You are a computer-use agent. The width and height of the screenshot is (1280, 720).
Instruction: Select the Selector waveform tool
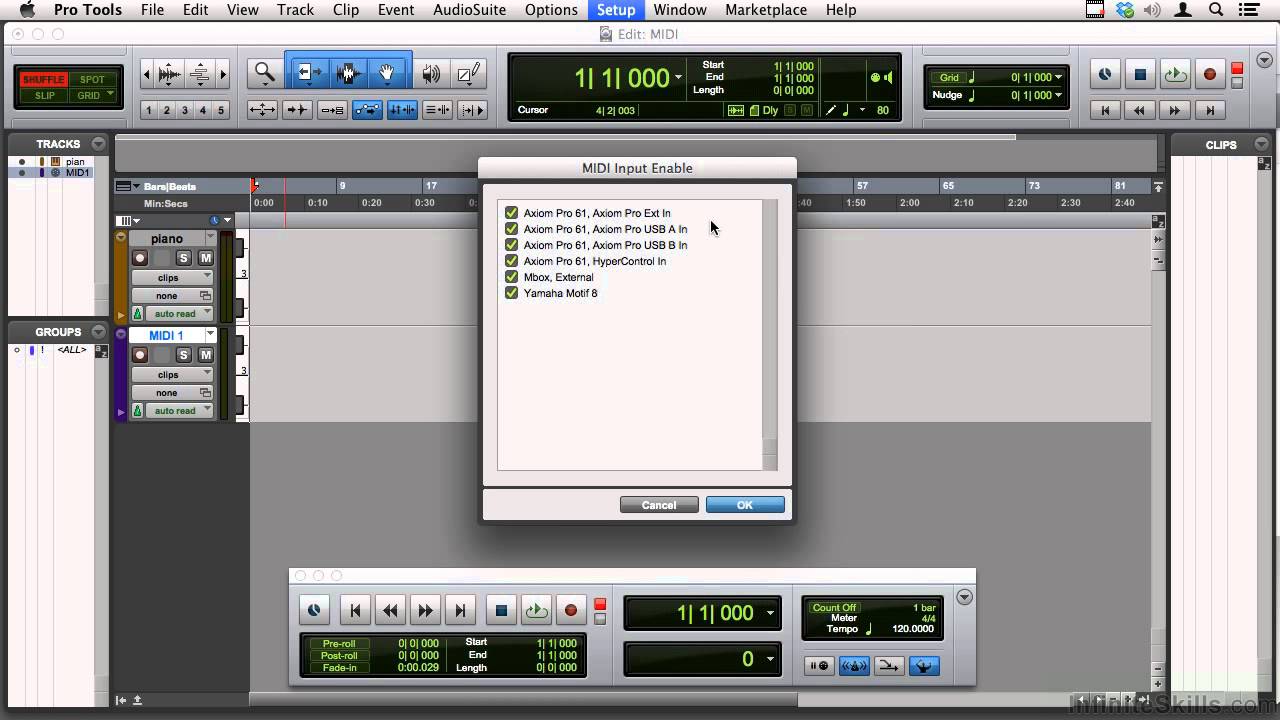(x=348, y=73)
